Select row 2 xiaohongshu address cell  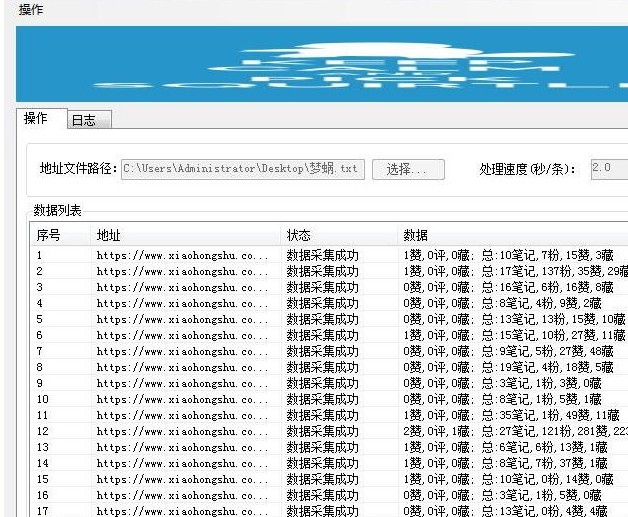pyautogui.click(x=182, y=271)
